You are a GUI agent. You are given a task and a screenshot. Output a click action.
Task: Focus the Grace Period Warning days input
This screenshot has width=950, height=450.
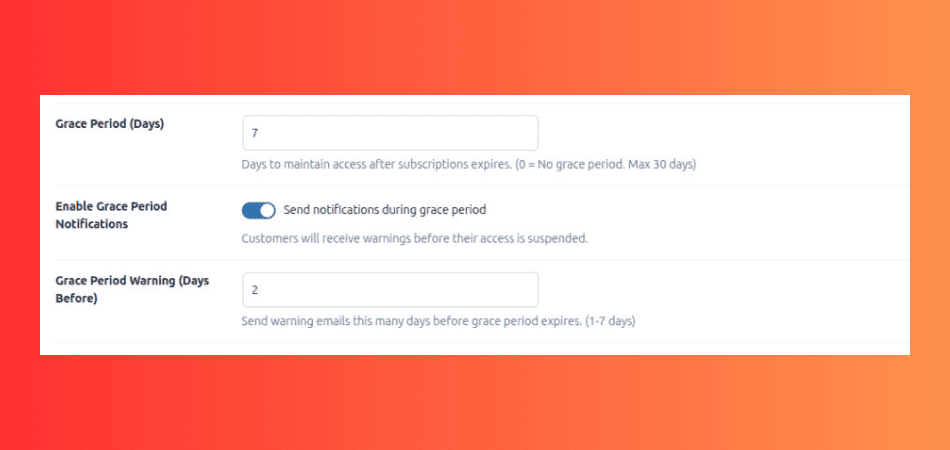tap(390, 290)
